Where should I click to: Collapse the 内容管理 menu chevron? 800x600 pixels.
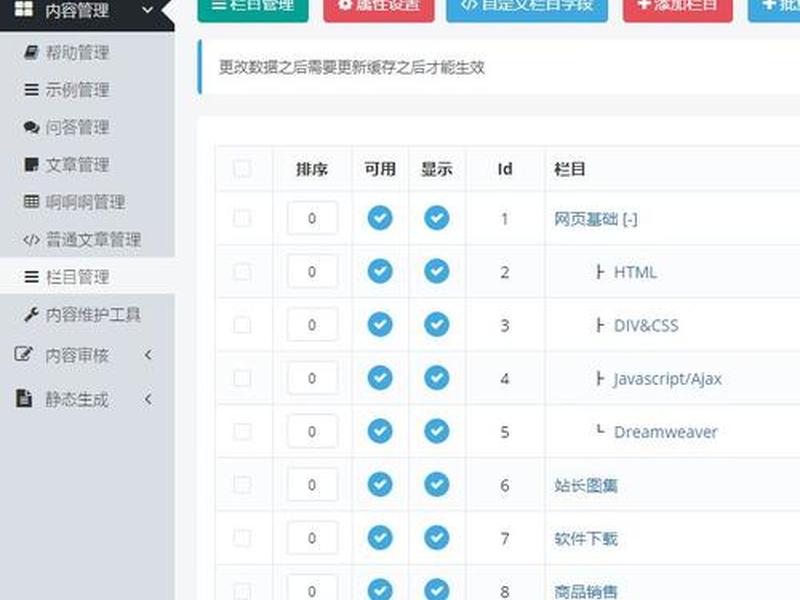[x=147, y=10]
